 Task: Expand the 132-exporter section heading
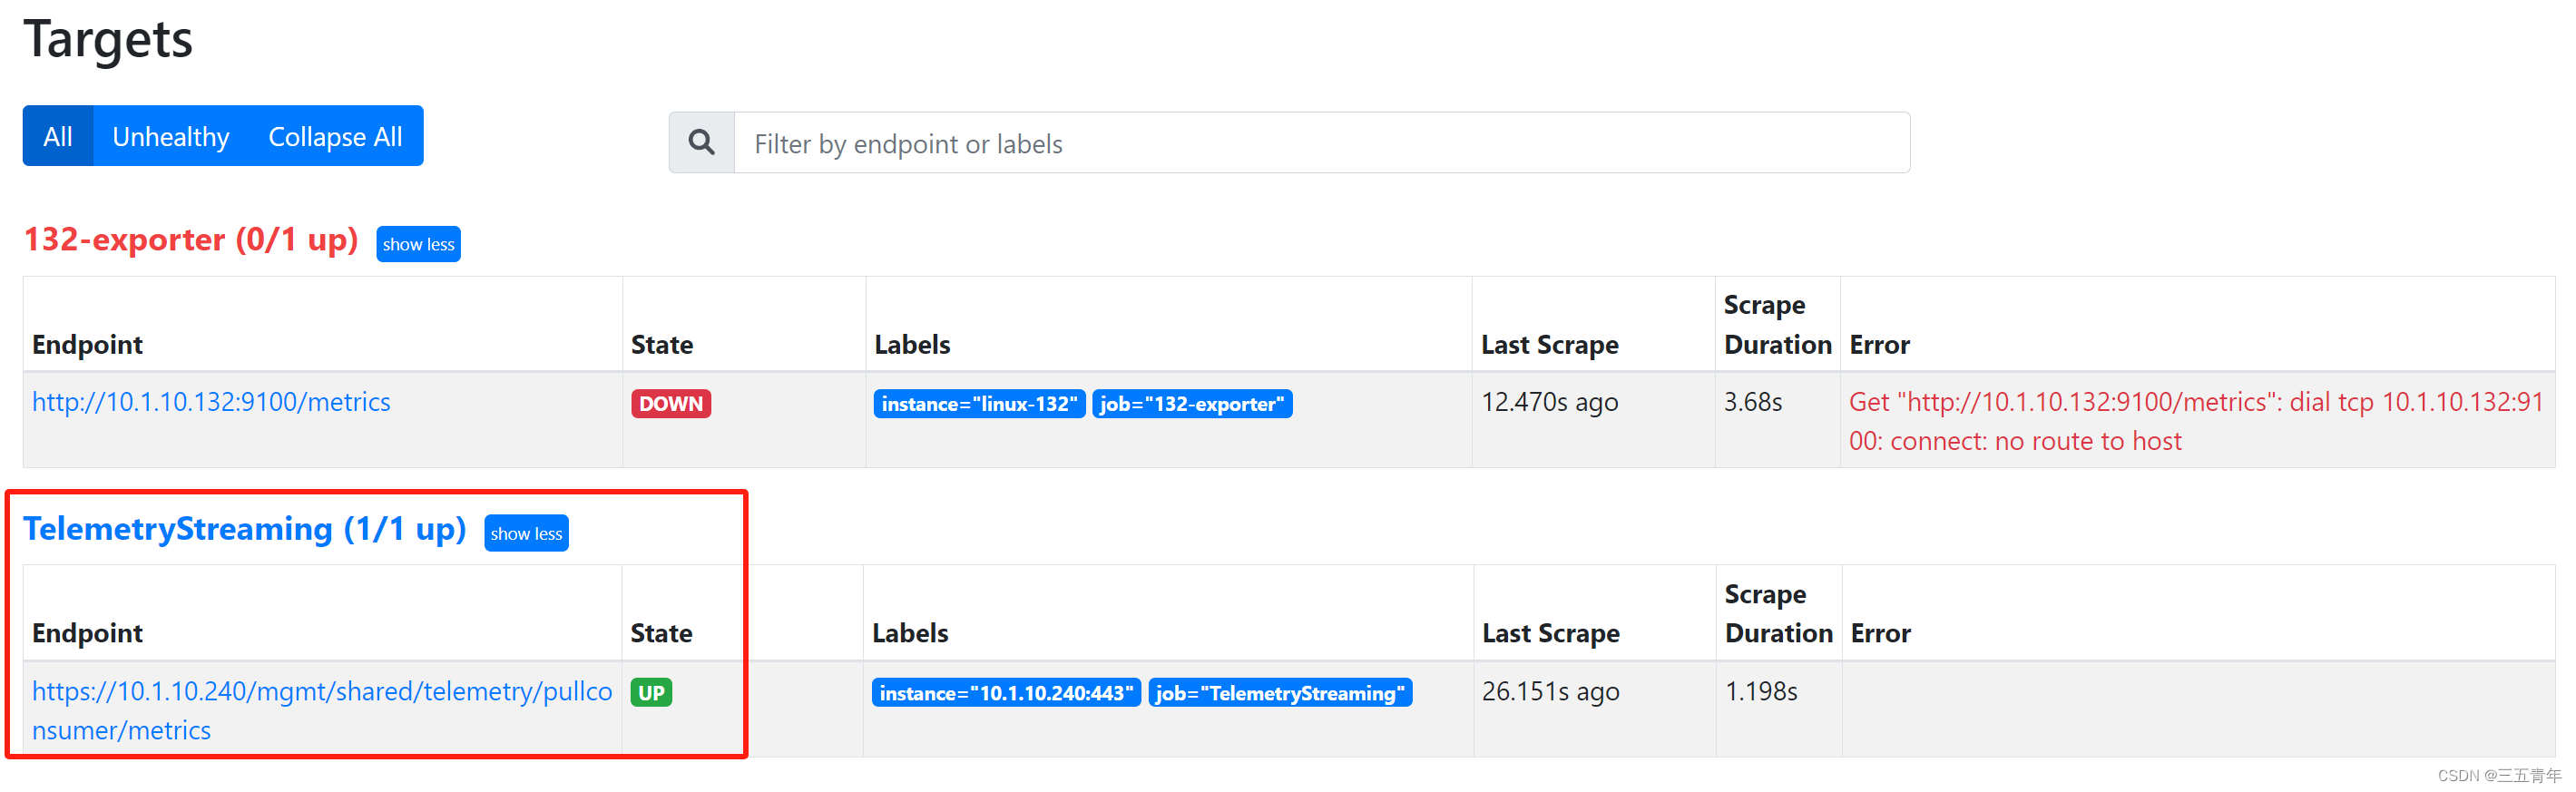pyautogui.click(x=190, y=240)
